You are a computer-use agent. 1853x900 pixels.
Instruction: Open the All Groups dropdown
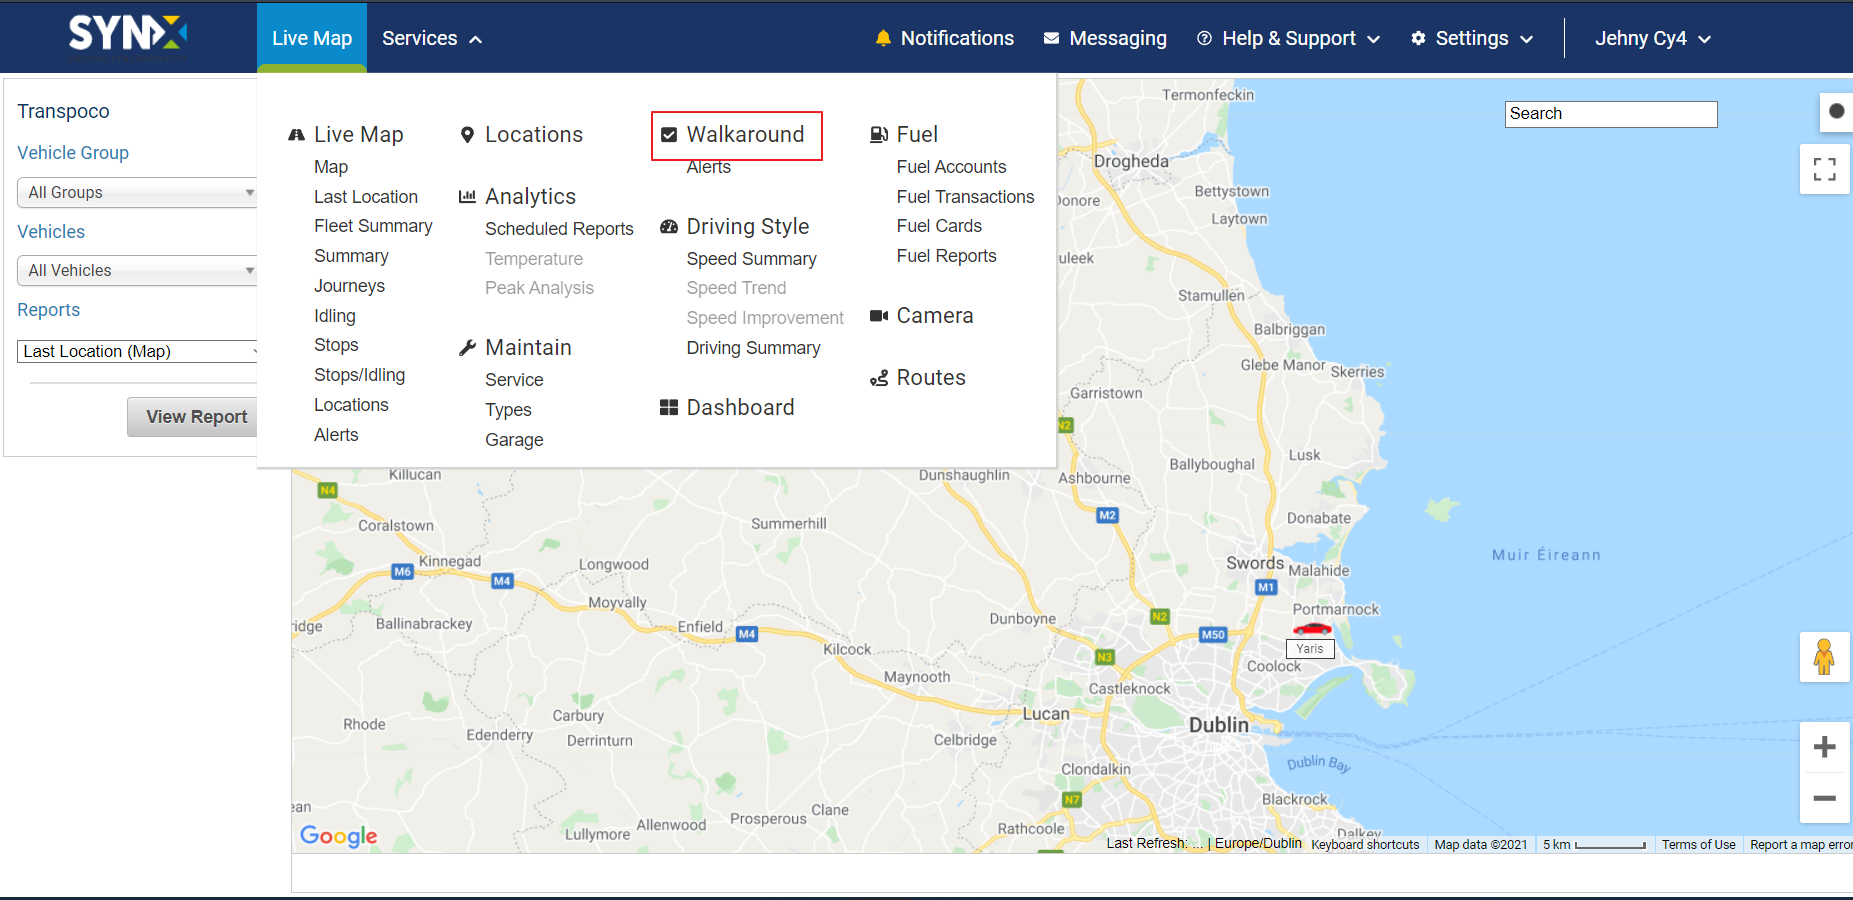tap(138, 192)
